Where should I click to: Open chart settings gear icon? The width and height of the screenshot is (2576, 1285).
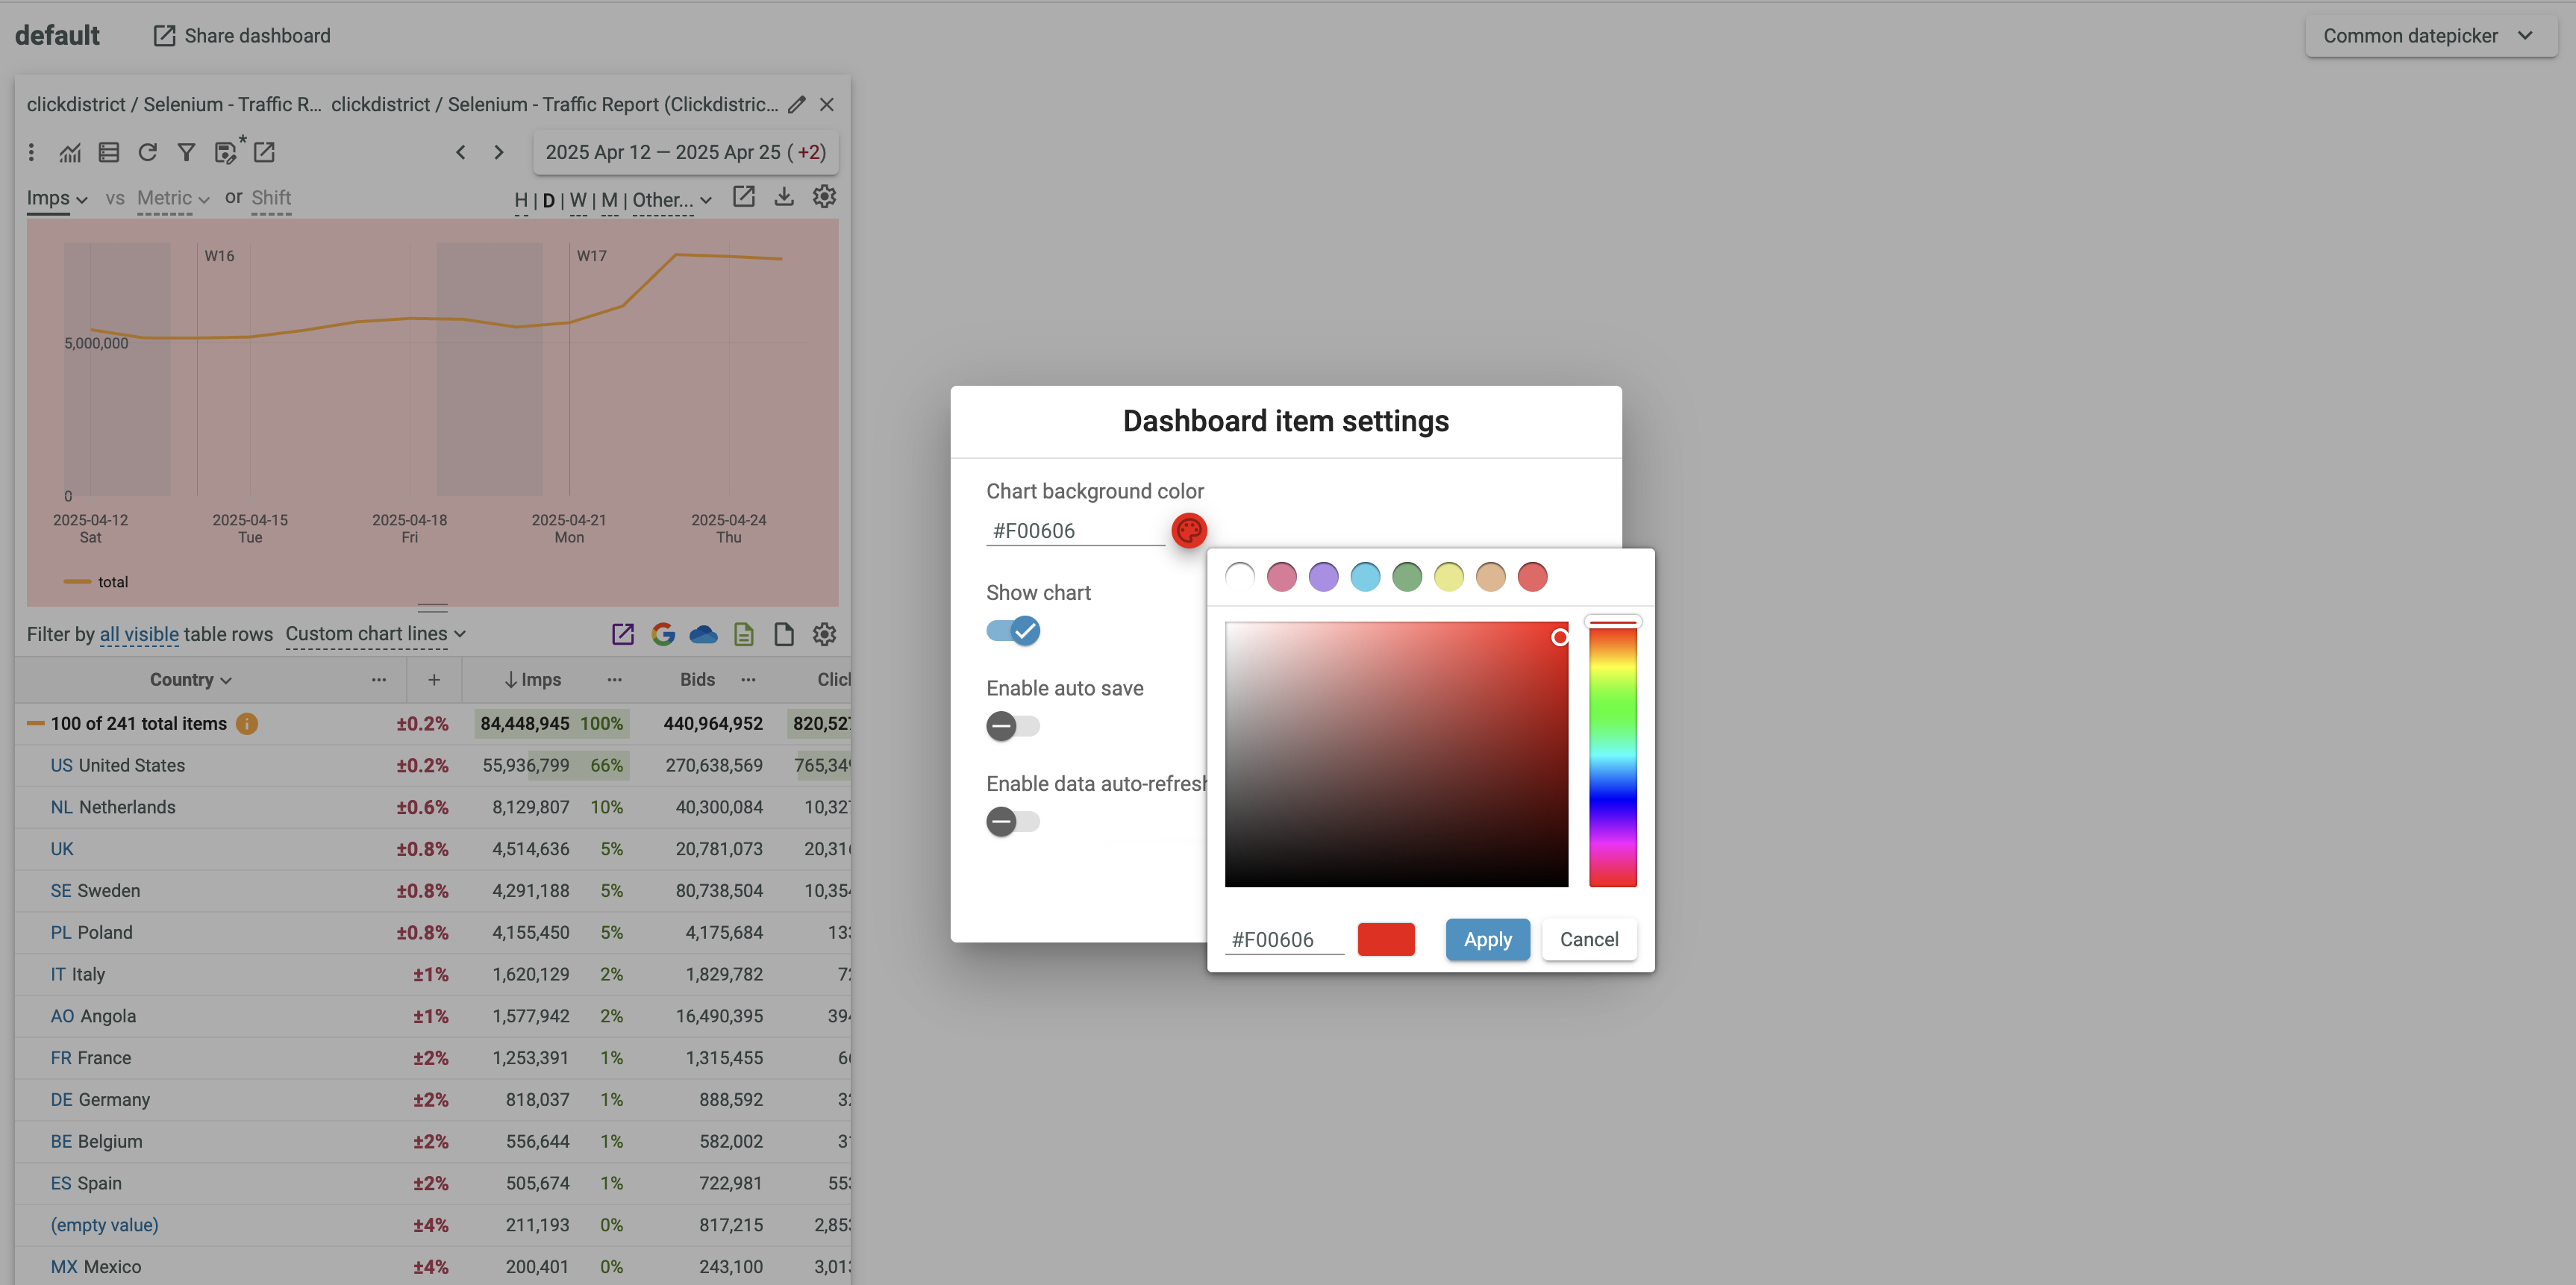coord(824,197)
